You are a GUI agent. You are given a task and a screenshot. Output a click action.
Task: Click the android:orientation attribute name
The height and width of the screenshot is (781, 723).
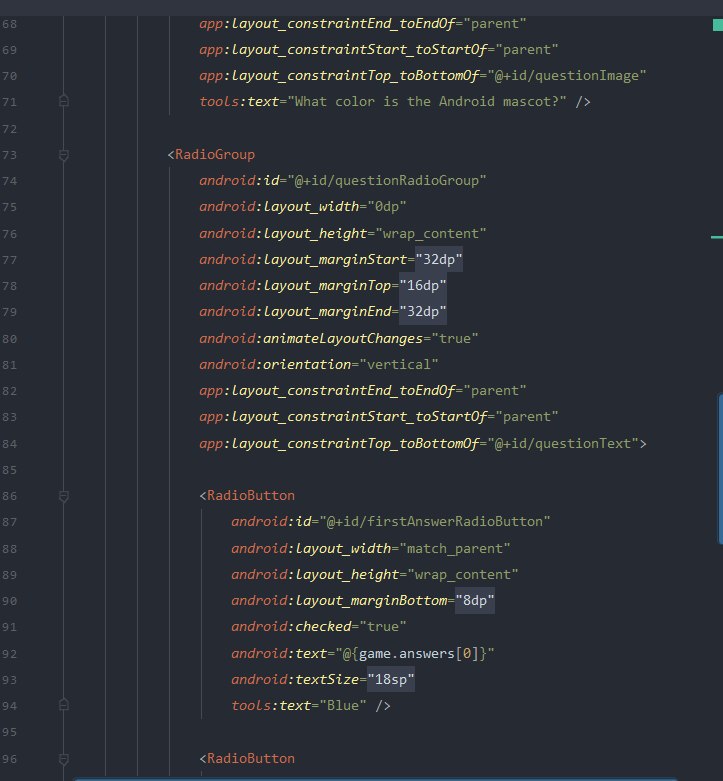(x=275, y=364)
